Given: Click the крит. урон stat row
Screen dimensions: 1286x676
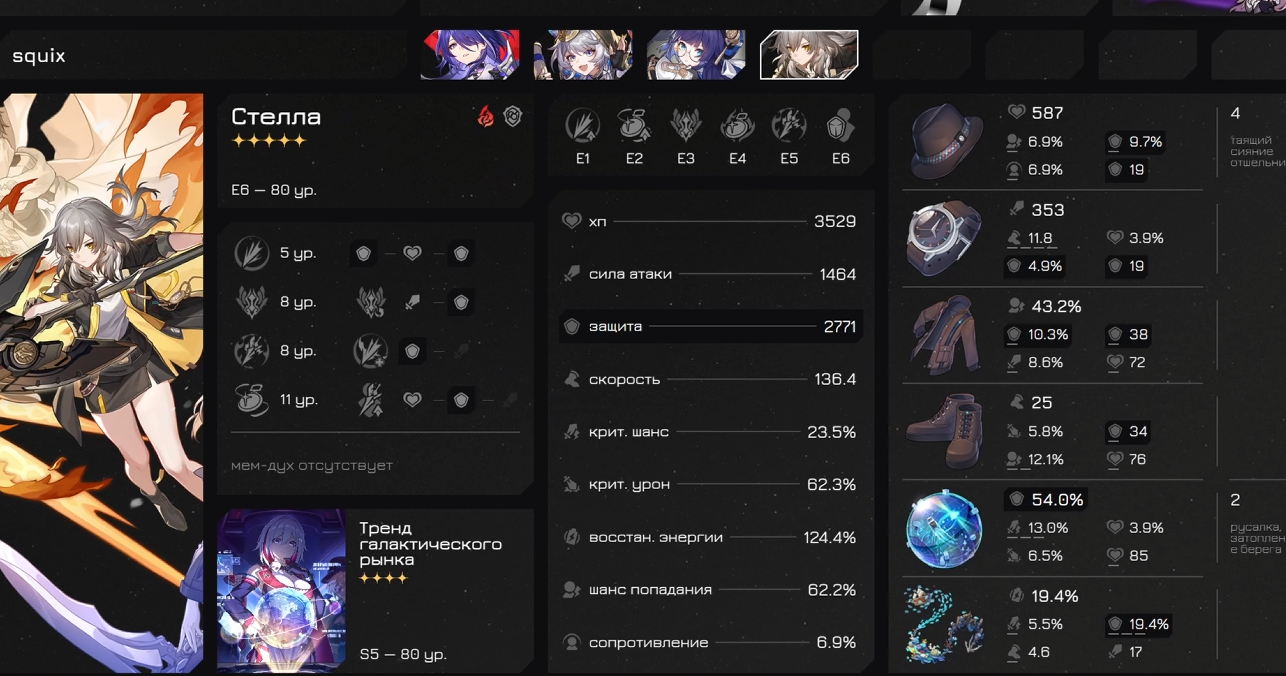Looking at the screenshot, I should [x=710, y=485].
